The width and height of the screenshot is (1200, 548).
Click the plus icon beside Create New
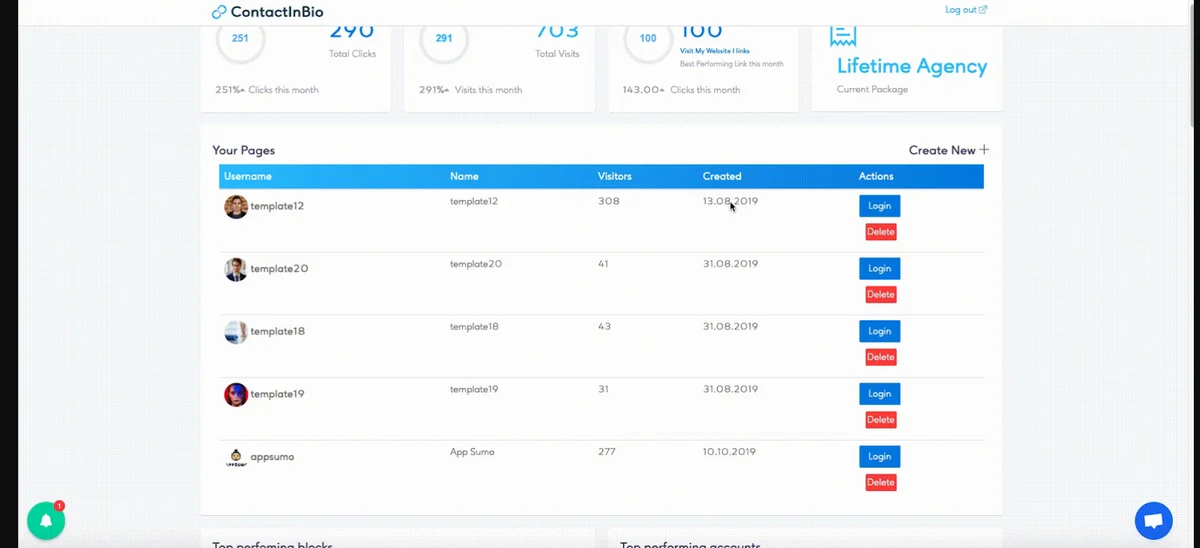pyautogui.click(x=984, y=150)
